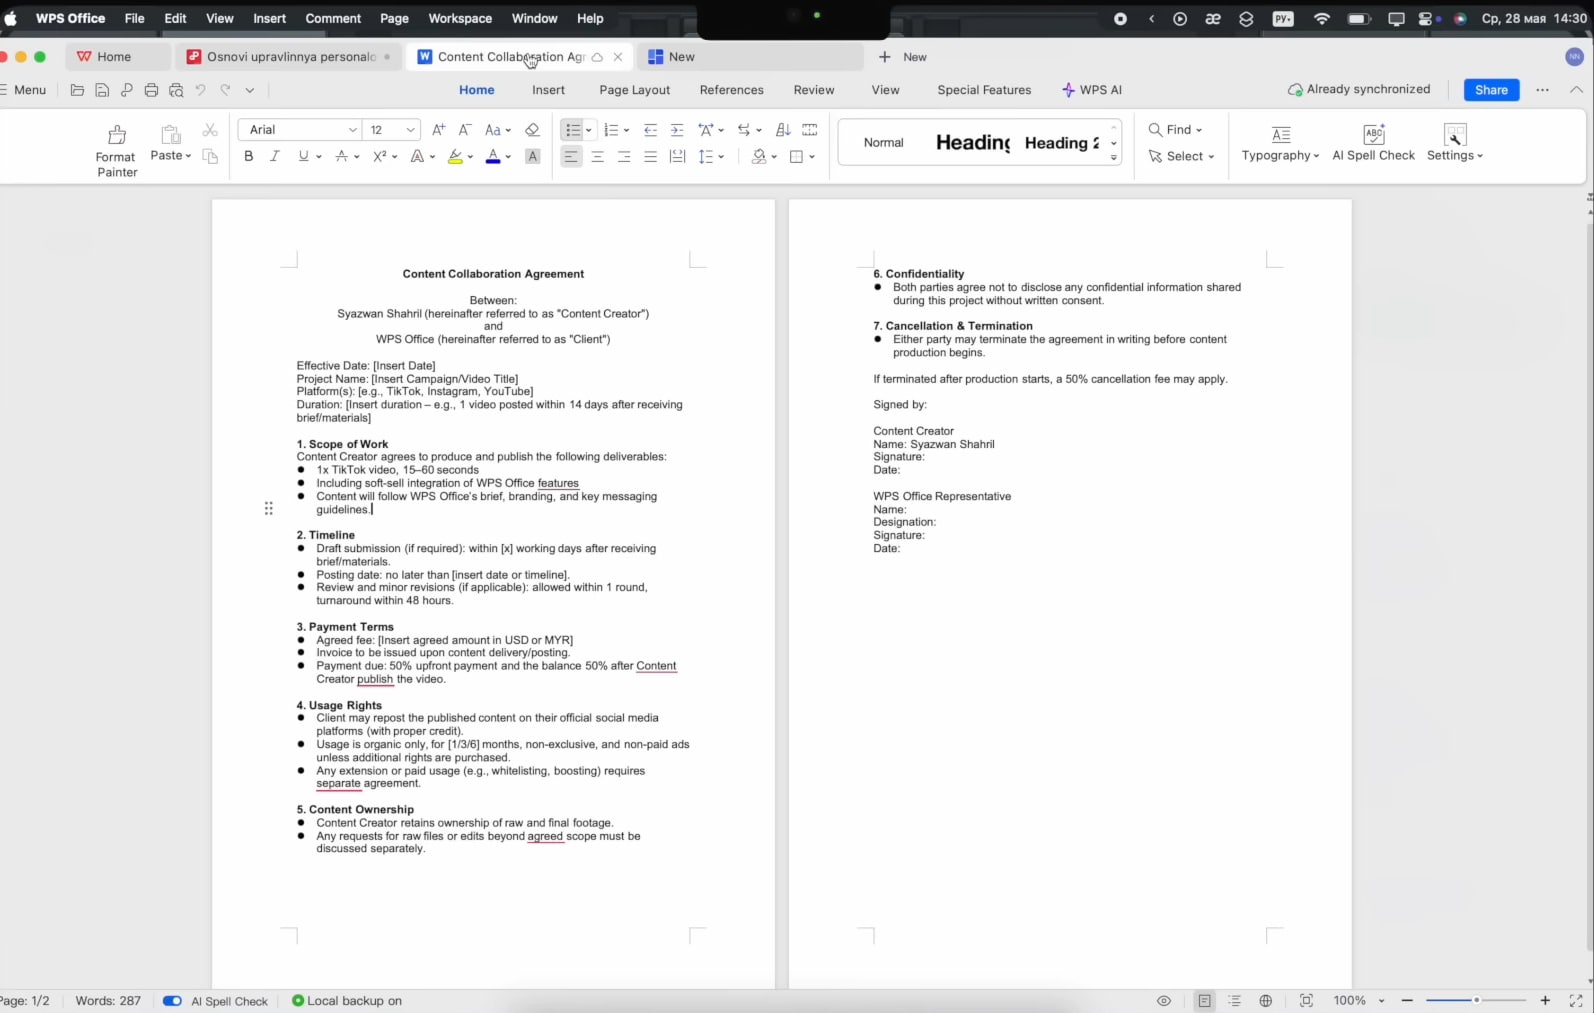The image size is (1594, 1013).
Task: Sort text with the A-Z sort icon
Action: pyautogui.click(x=783, y=130)
